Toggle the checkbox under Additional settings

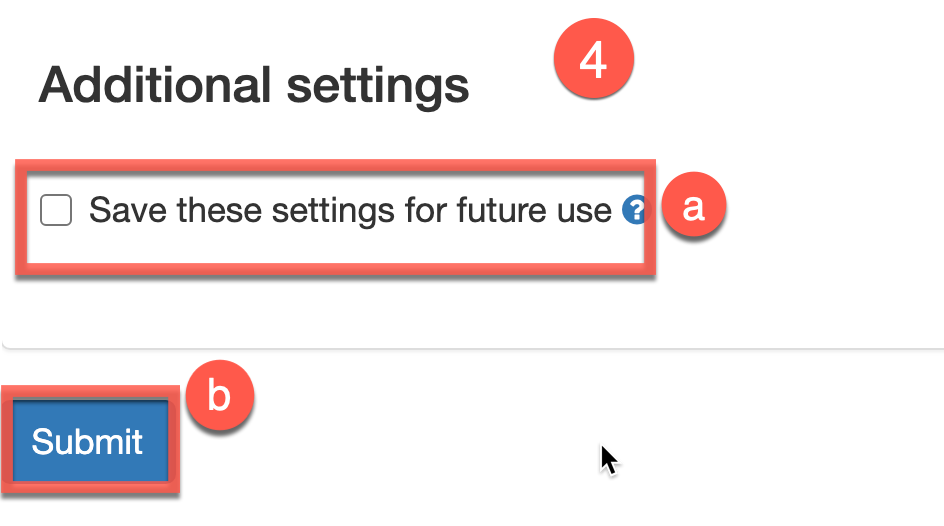[x=56, y=211]
